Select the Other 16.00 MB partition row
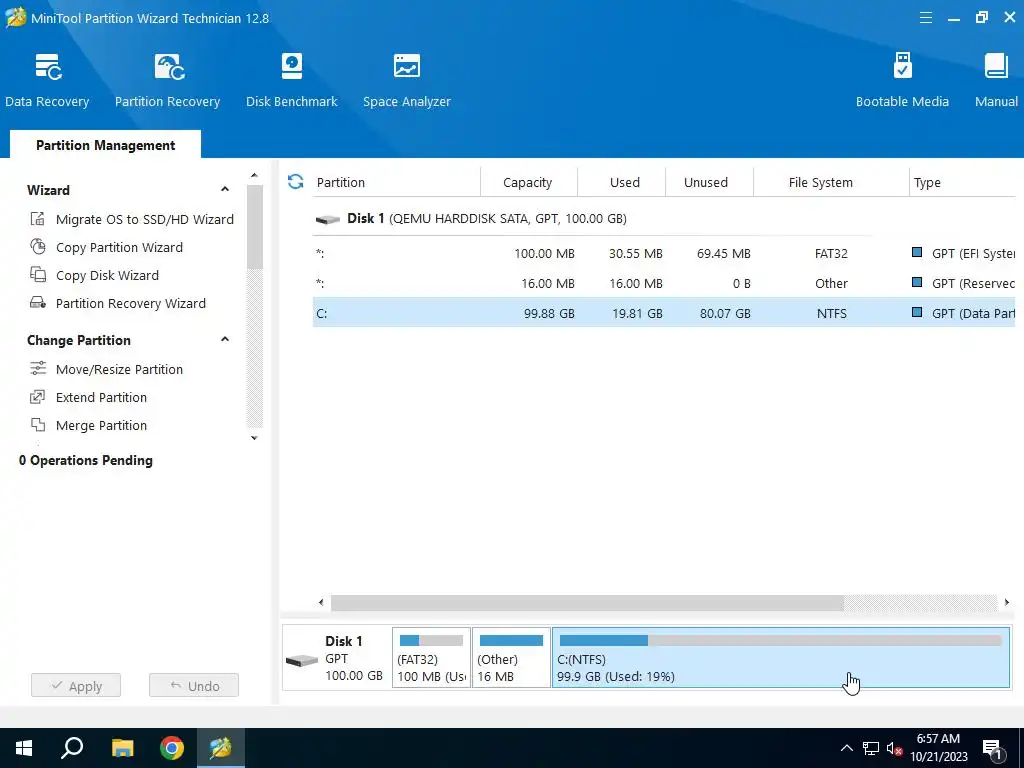 (x=664, y=283)
